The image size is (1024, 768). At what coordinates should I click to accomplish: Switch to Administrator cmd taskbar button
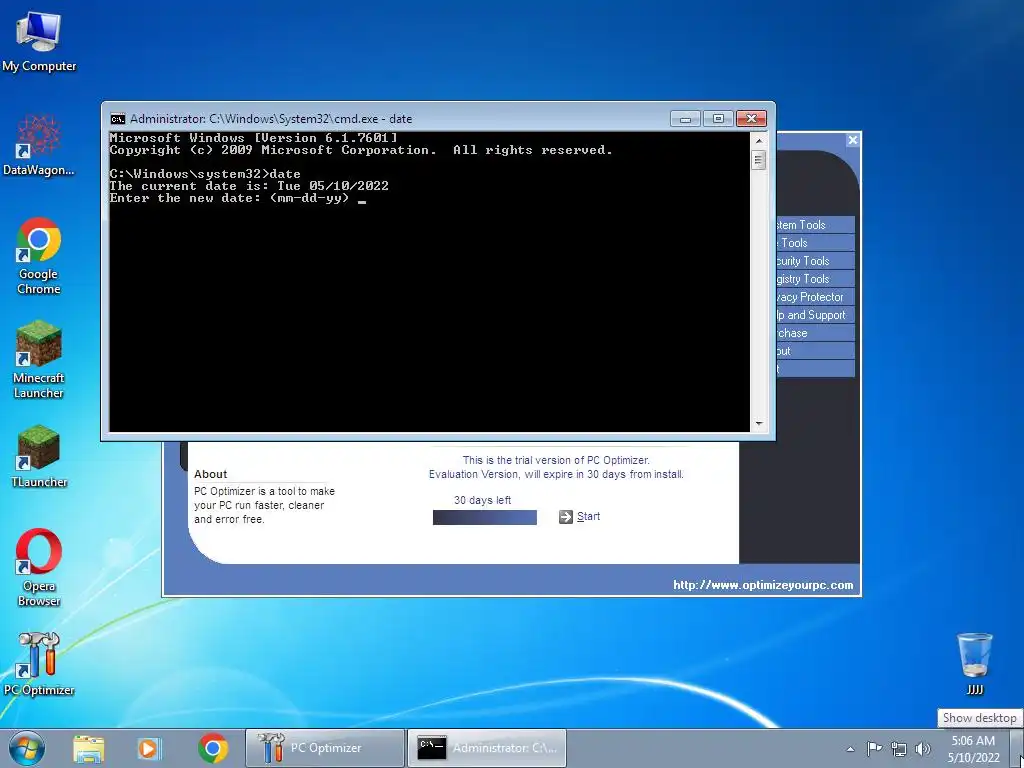pos(487,748)
